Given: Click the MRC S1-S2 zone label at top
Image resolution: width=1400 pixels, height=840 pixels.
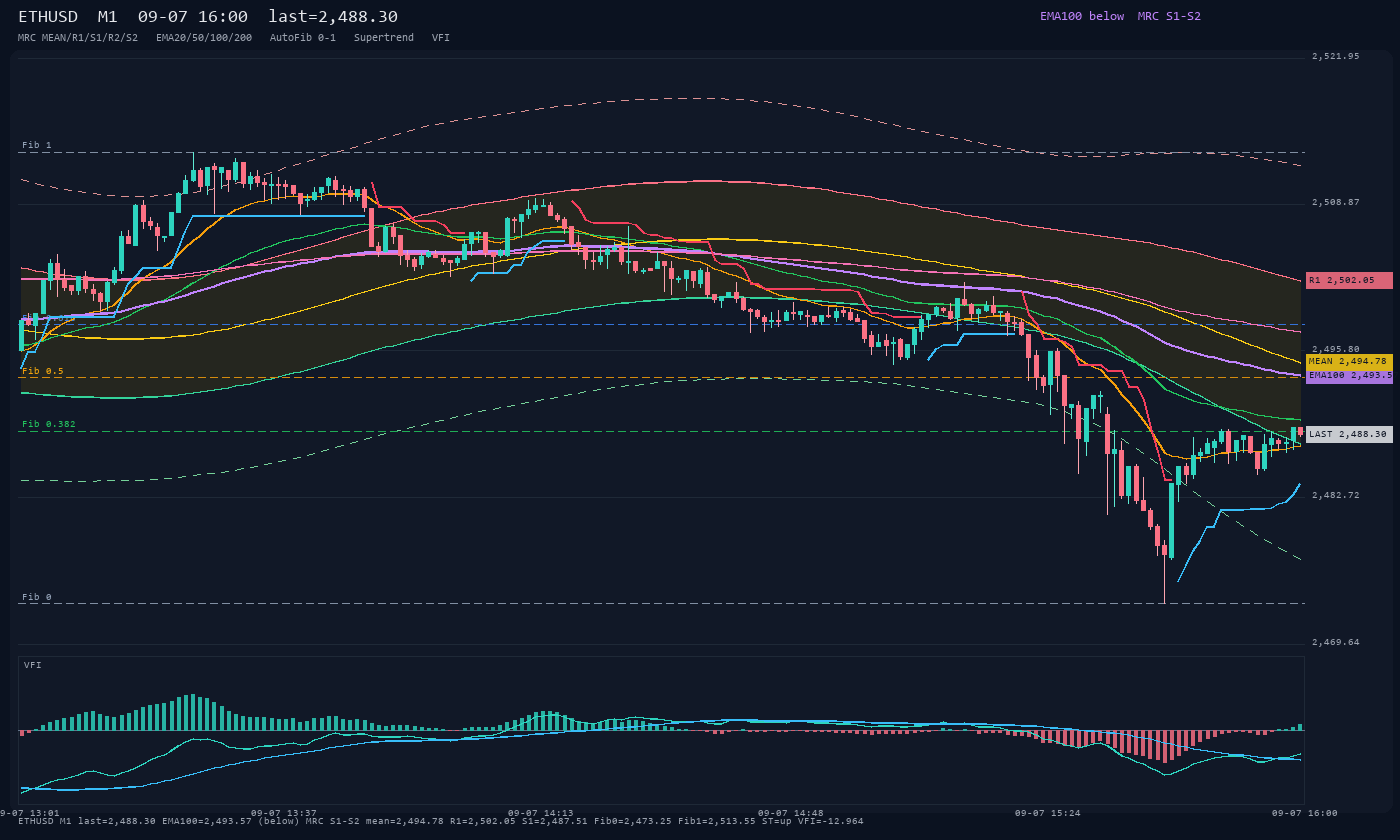Looking at the screenshot, I should click(x=1169, y=16).
